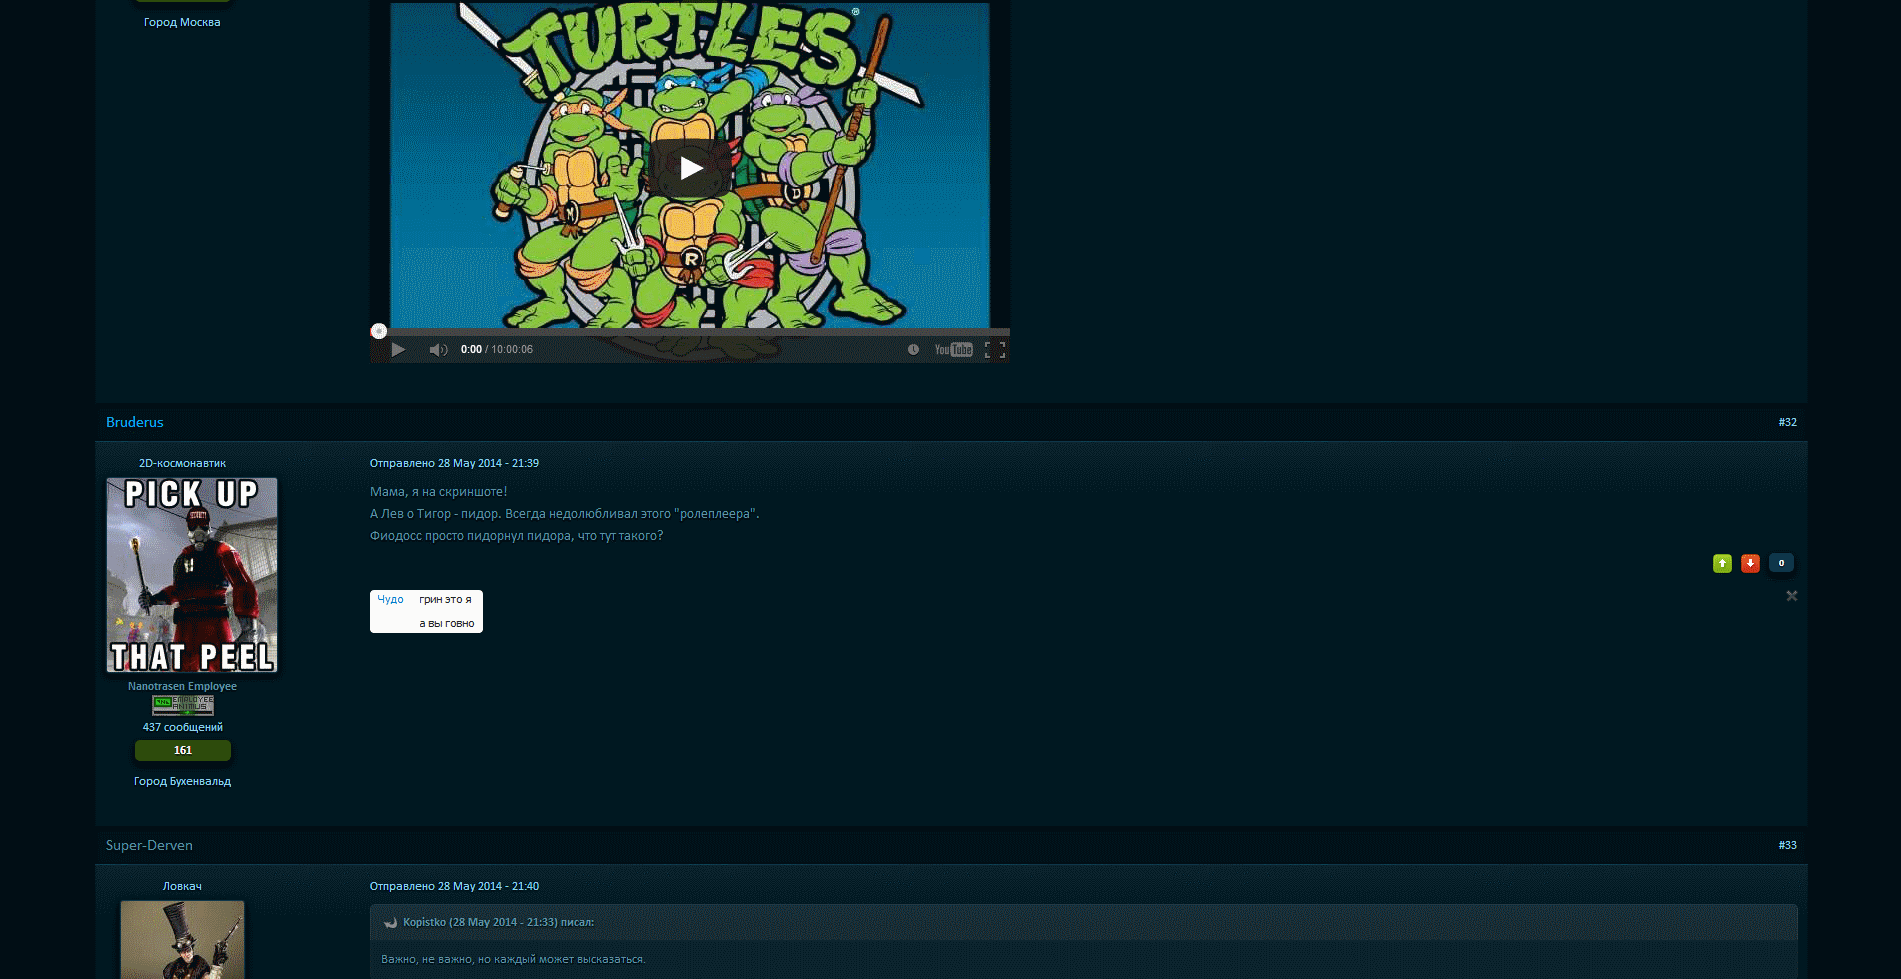Viewport: 1901px width, 979px height.
Task: View reputation score 0 on post #32
Action: (1781, 563)
